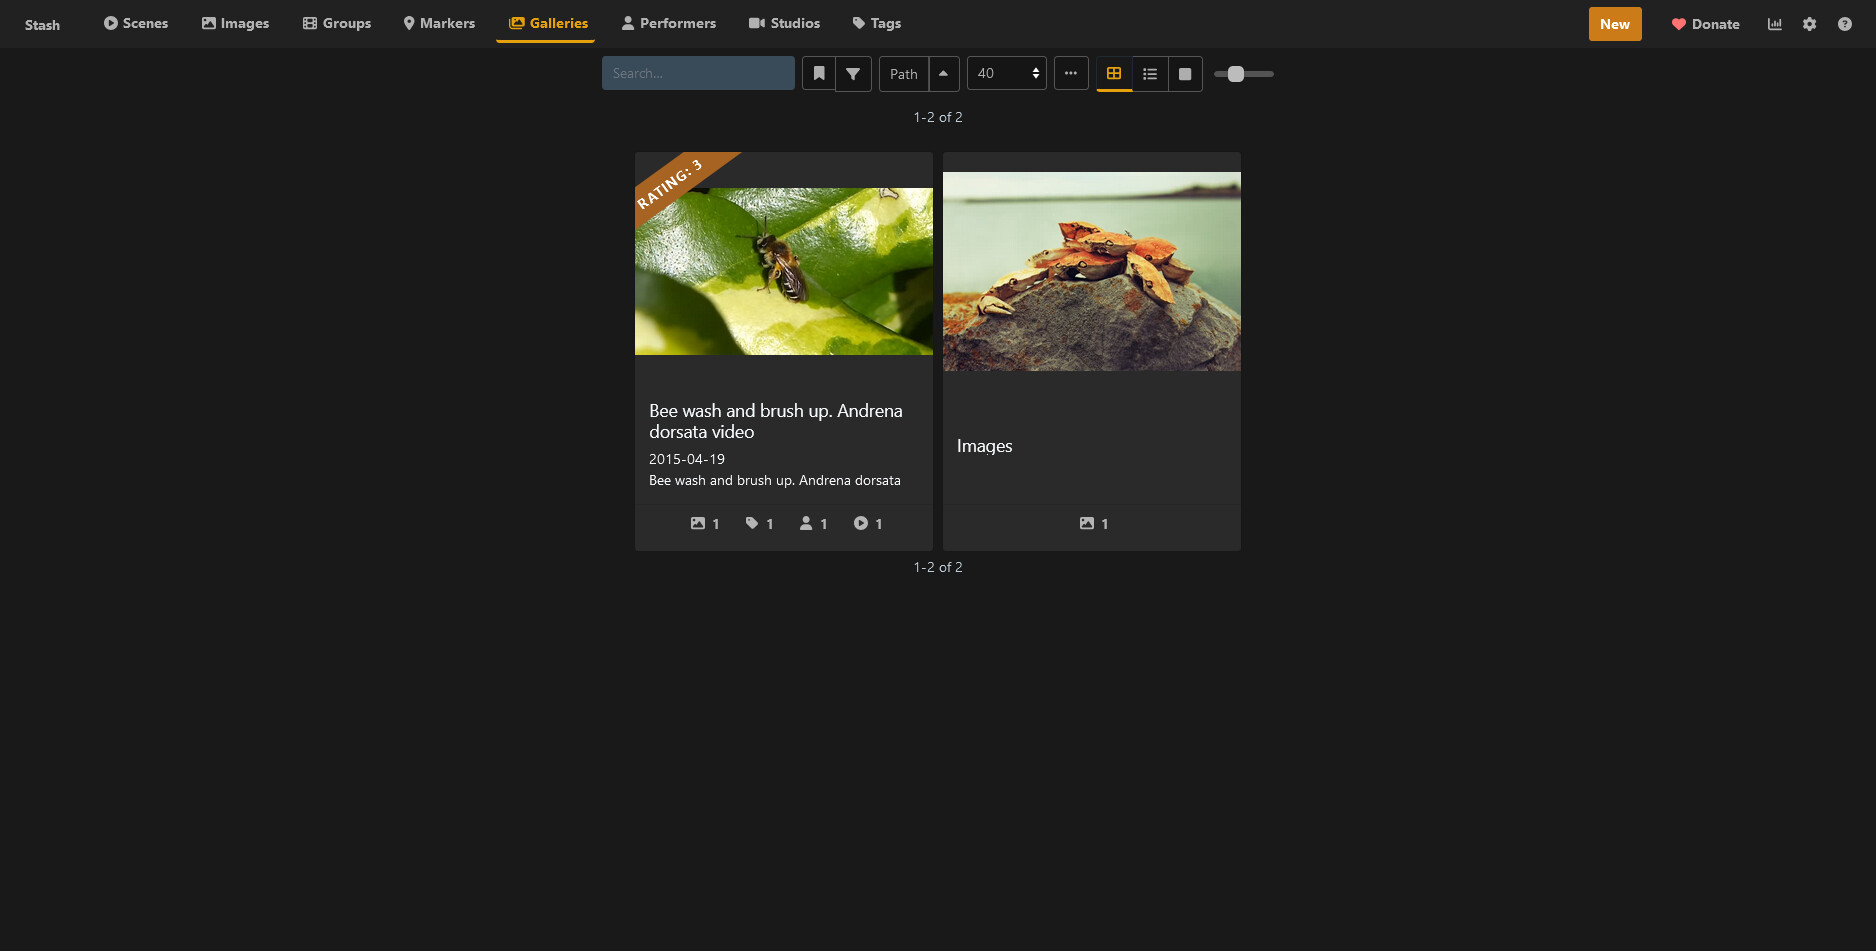The image size is (1876, 951).
Task: Open the Path sort-by dropdown
Action: click(x=904, y=74)
